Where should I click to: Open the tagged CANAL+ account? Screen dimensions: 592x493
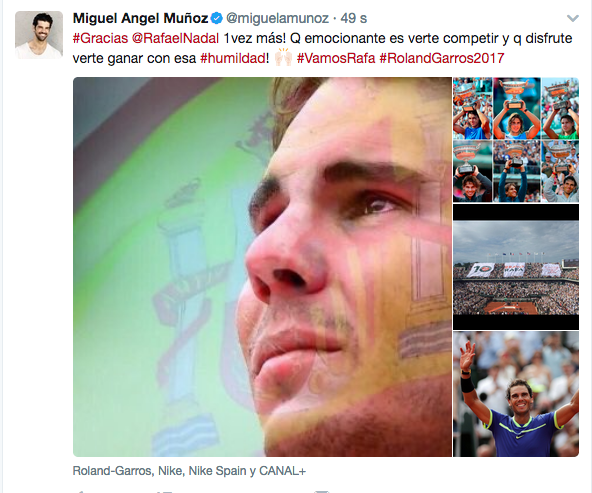[282, 471]
